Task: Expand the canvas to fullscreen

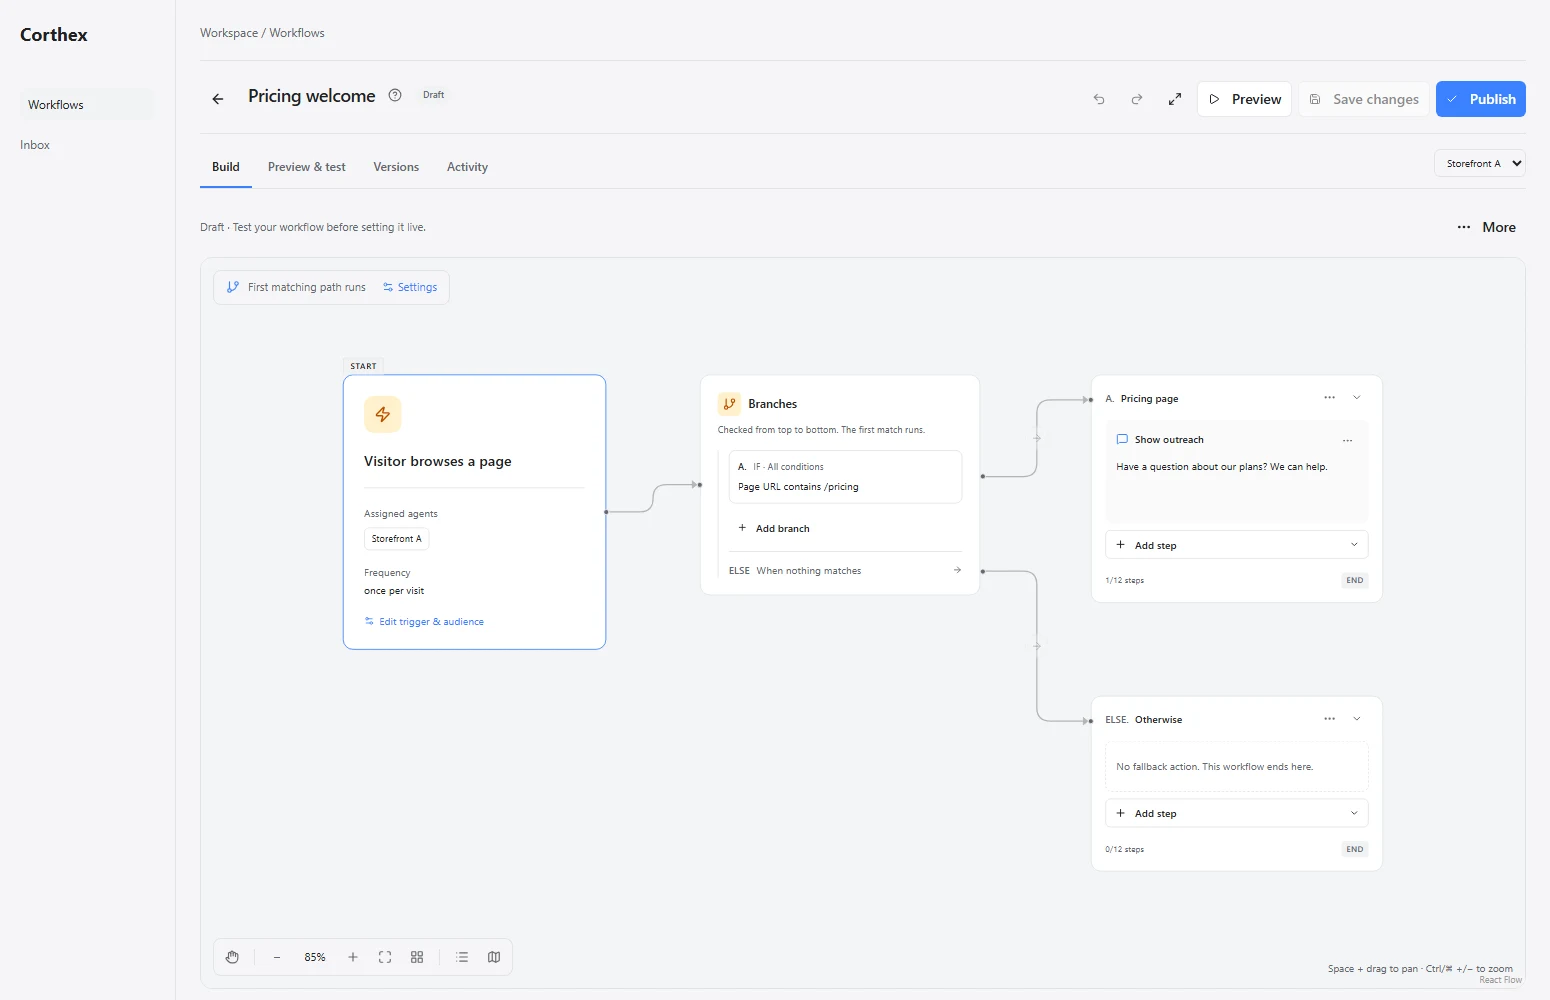Action: pyautogui.click(x=1175, y=99)
